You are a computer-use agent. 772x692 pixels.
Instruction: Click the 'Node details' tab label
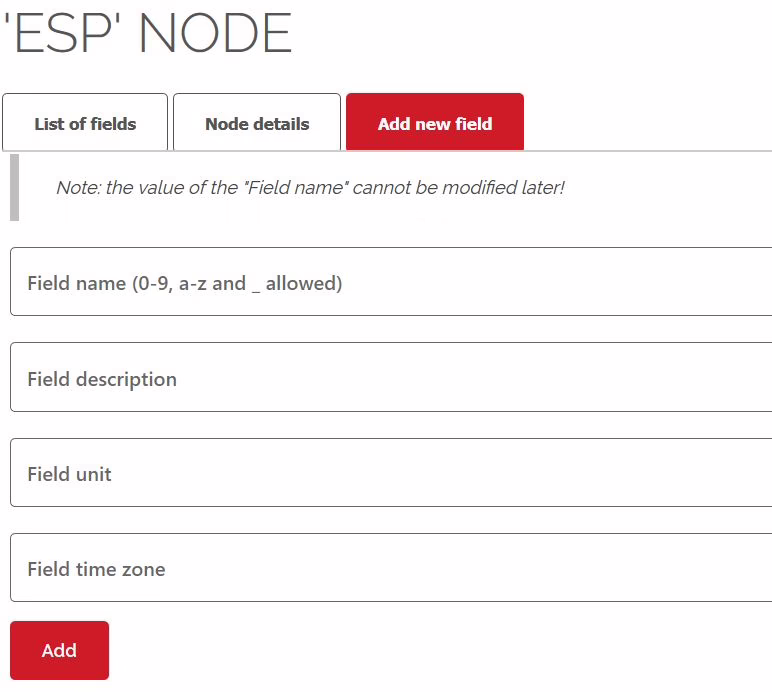coord(257,124)
